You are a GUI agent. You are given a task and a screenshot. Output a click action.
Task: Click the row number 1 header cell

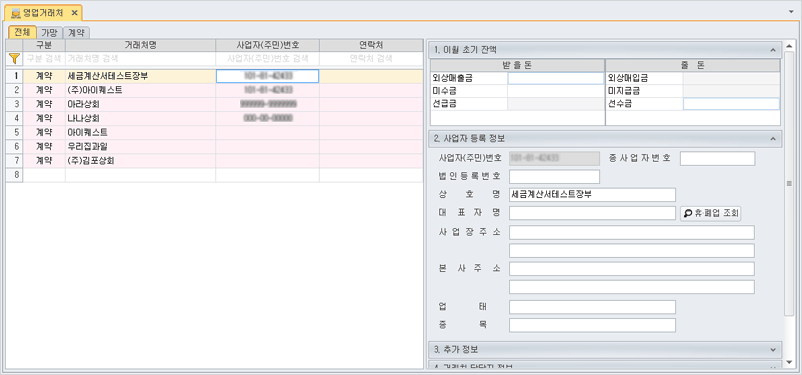14,76
